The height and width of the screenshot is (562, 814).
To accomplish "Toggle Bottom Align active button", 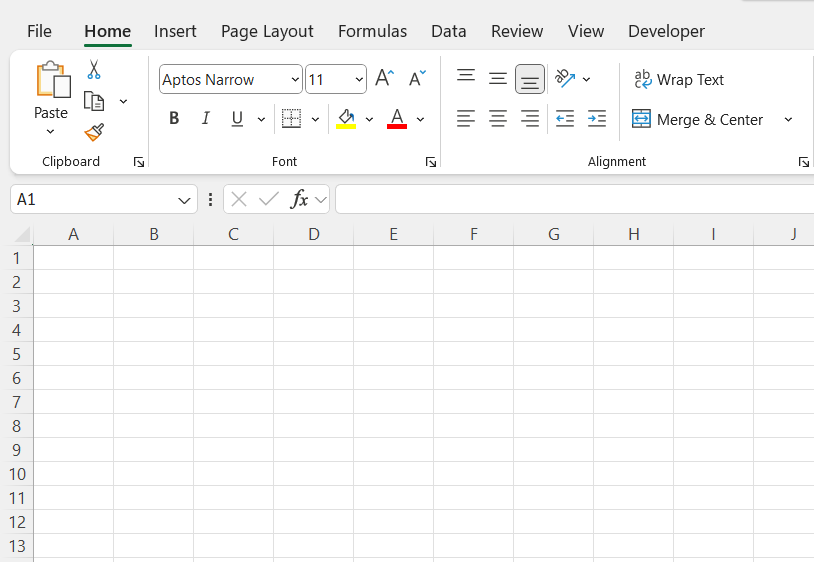I will click(x=530, y=79).
